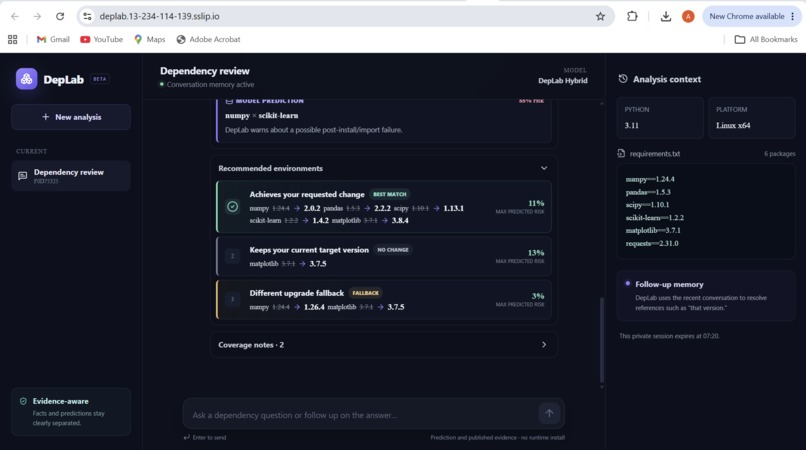Click the 6 packages count label
This screenshot has height=450, width=806.
tap(780, 154)
